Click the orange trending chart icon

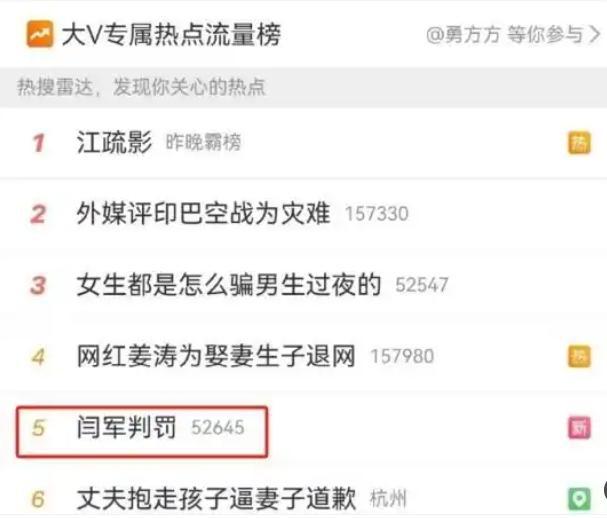(40, 34)
